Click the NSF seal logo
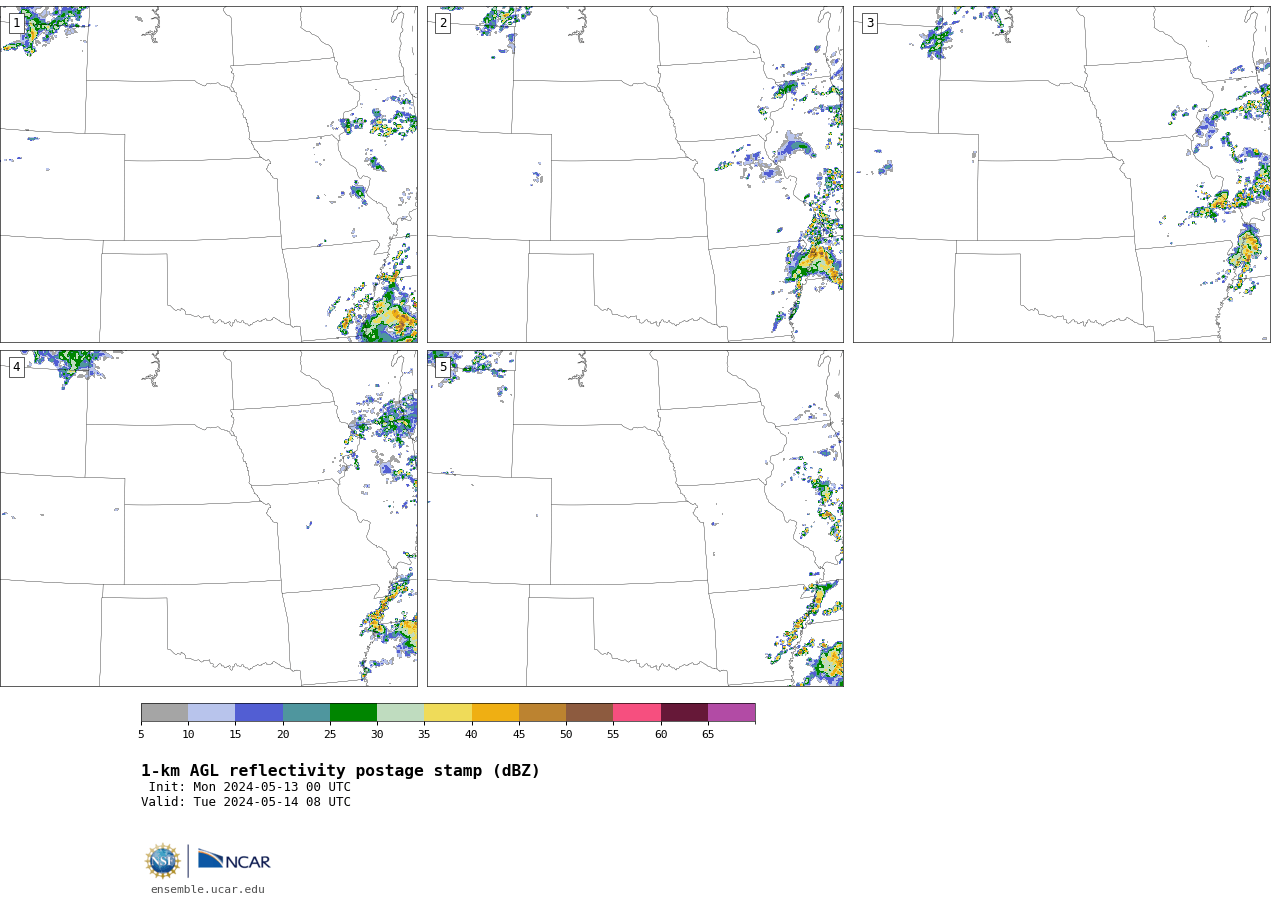The image size is (1280, 901). 163,861
